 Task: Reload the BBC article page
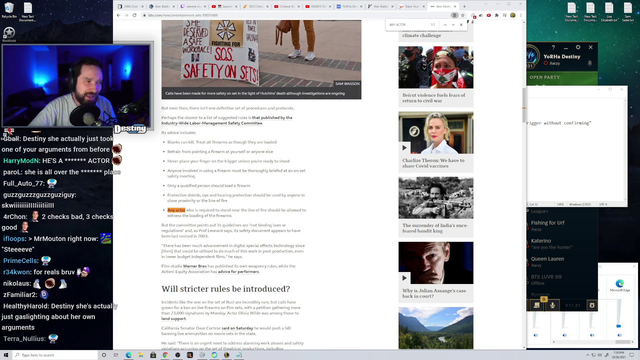coord(134,15)
